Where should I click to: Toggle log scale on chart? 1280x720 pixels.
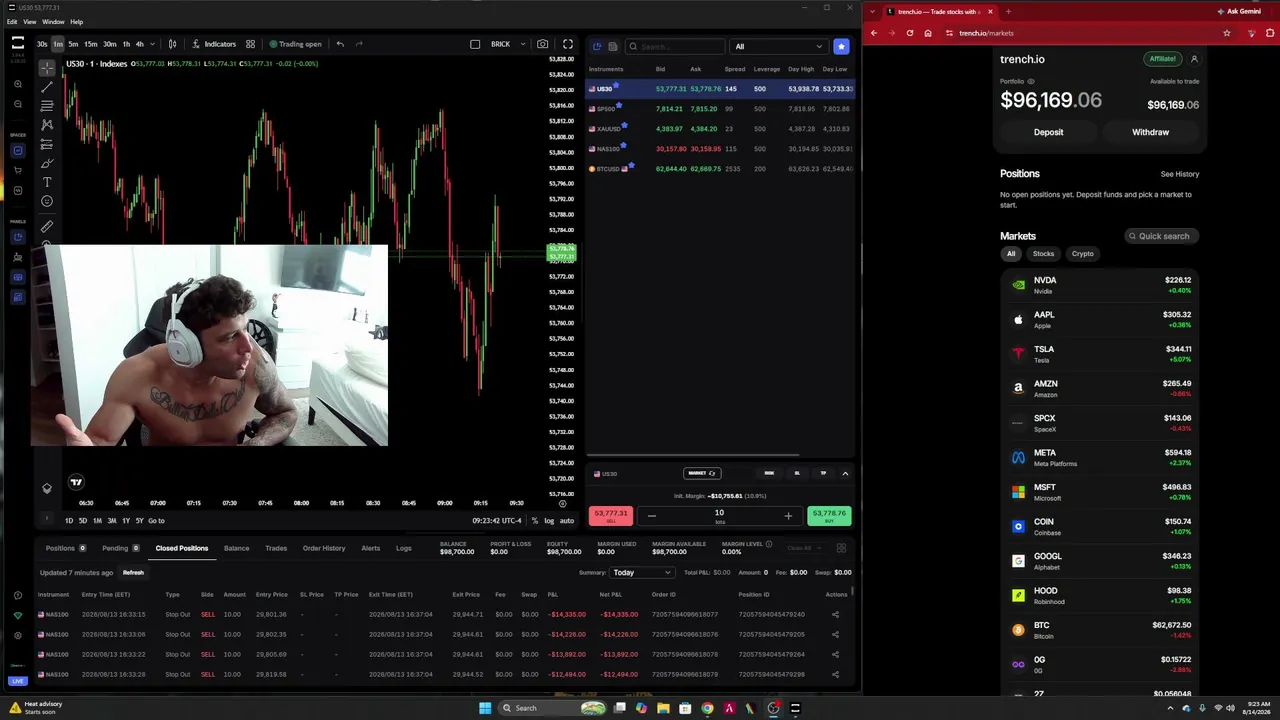(x=549, y=520)
